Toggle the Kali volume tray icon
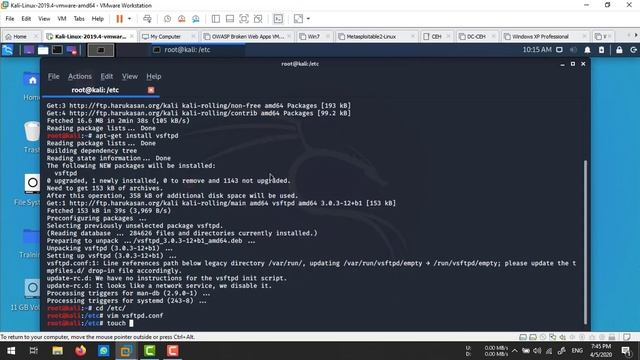The height and width of the screenshot is (360, 640). click(x=573, y=50)
